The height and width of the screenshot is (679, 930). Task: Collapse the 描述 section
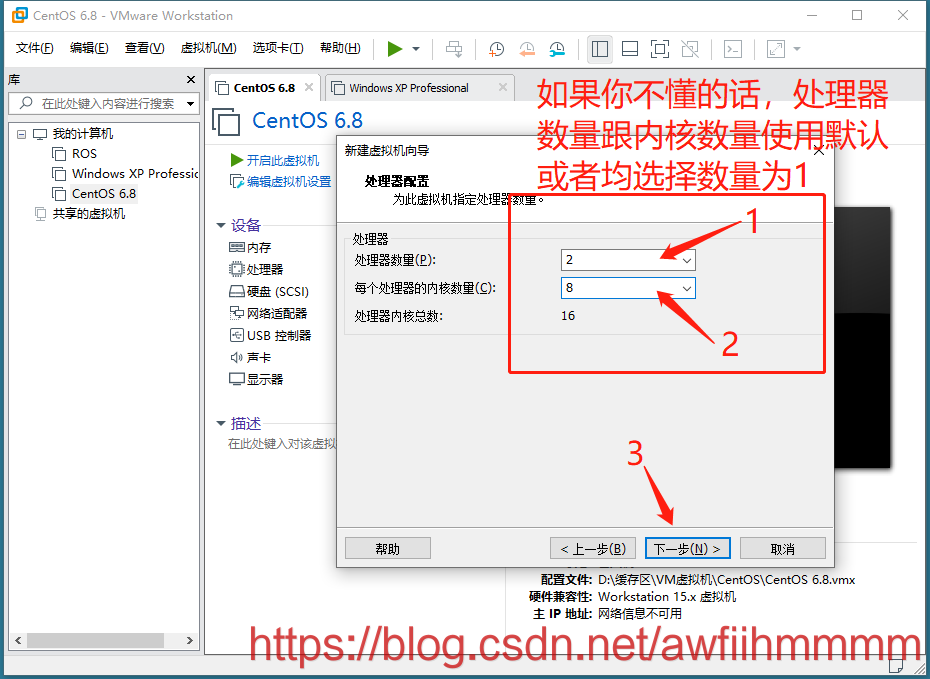click(221, 423)
